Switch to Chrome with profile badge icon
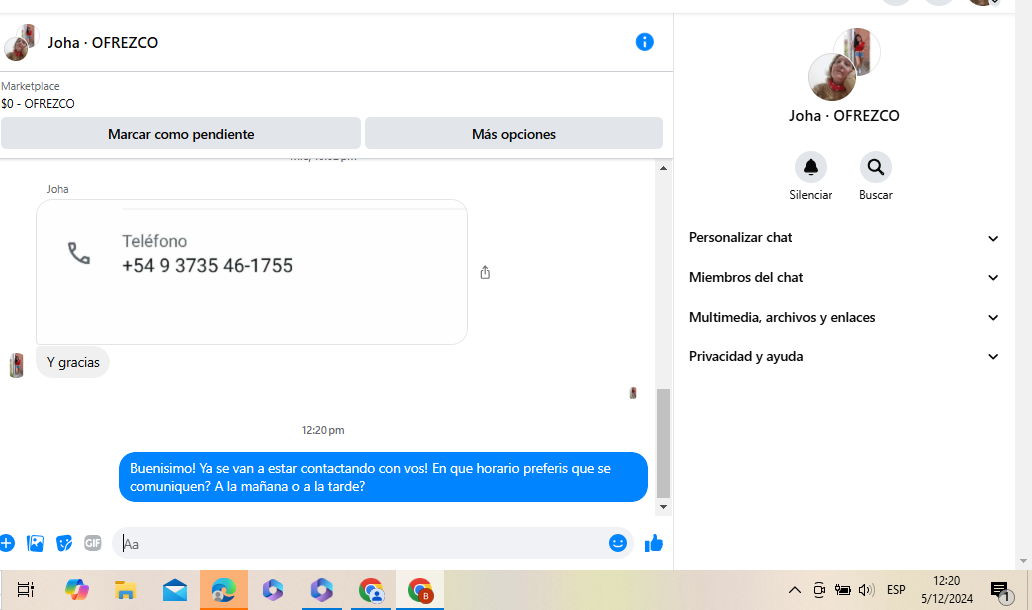Image resolution: width=1032 pixels, height=610 pixels. [371, 590]
